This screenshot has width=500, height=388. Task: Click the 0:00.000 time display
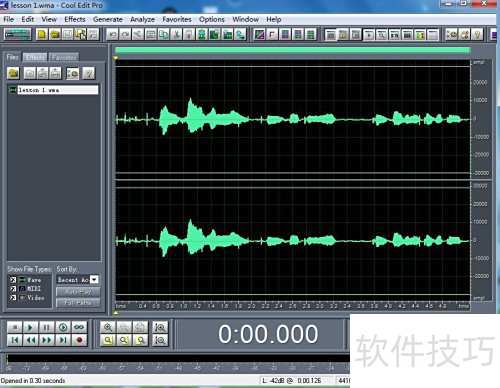click(268, 334)
